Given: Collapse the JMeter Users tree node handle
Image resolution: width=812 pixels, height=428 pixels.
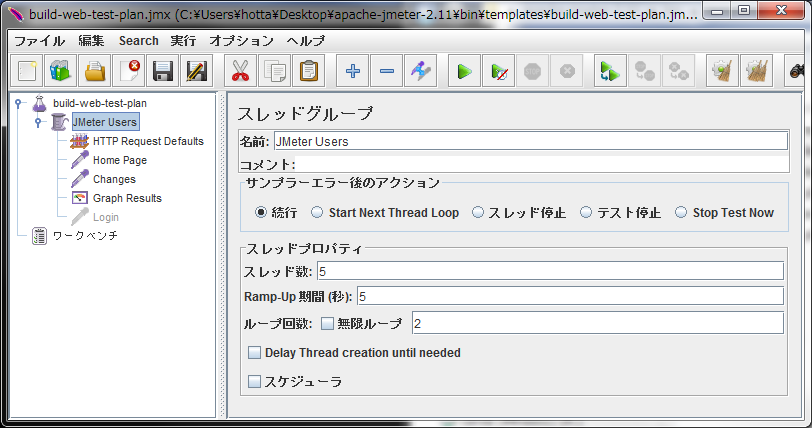Looking at the screenshot, I should click(x=38, y=122).
